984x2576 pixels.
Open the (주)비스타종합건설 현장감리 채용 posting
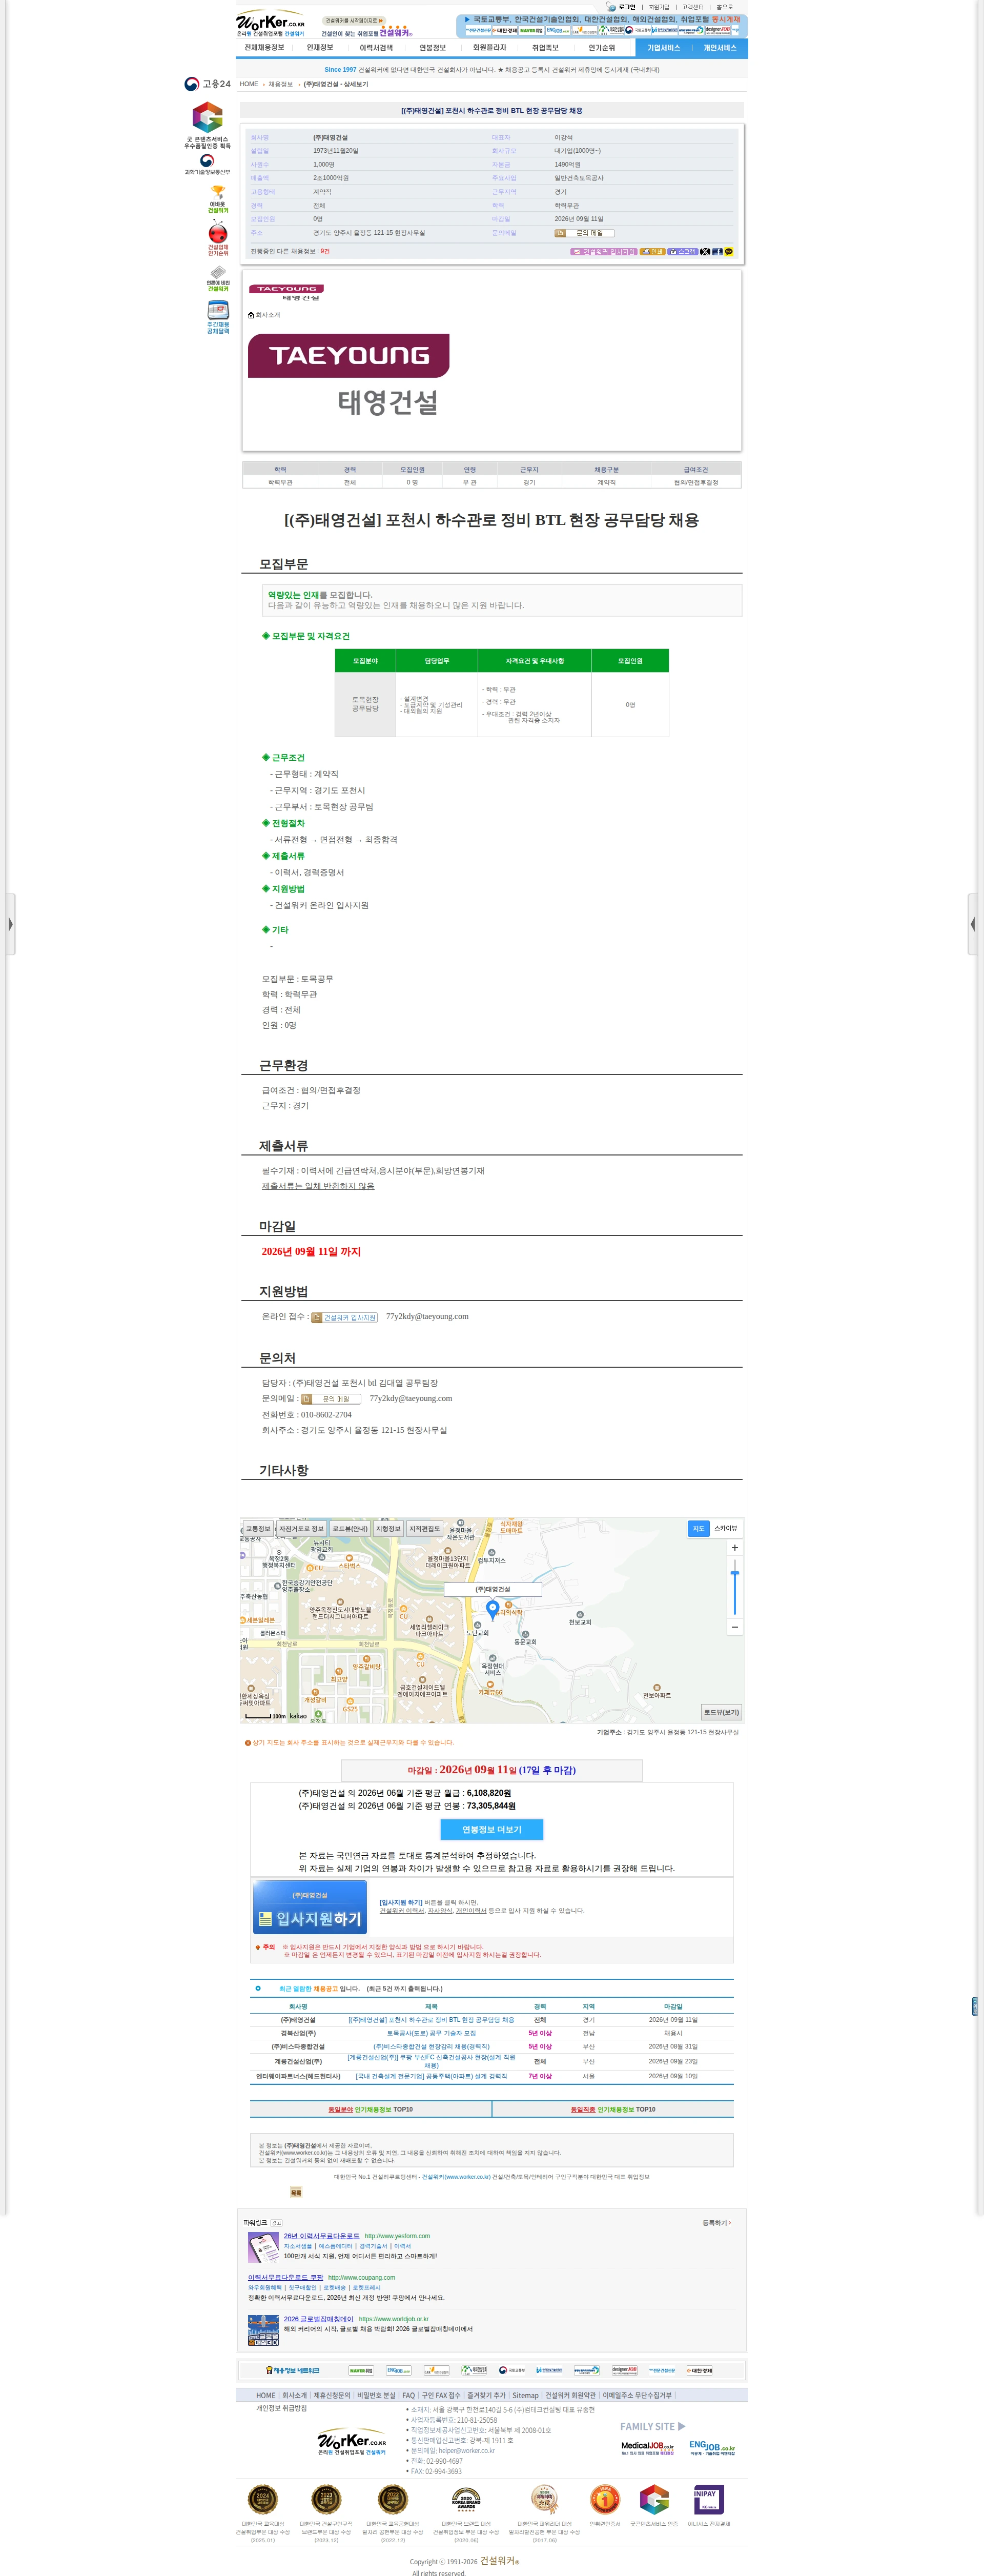(x=431, y=2047)
